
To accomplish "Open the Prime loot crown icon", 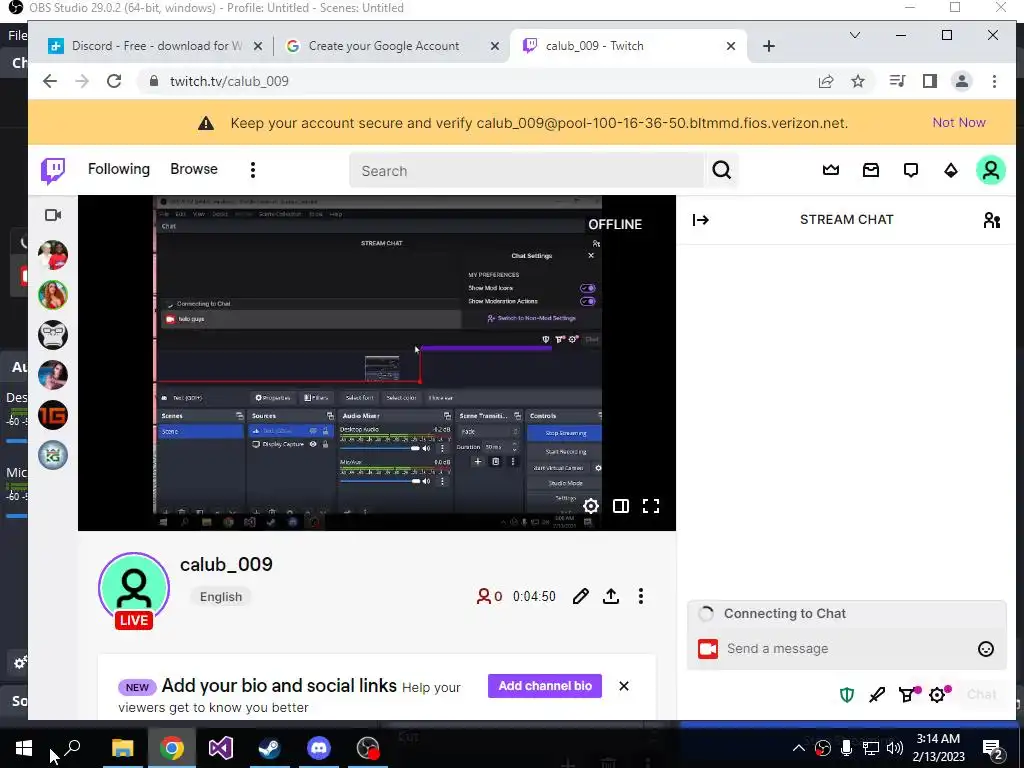I will click(831, 170).
